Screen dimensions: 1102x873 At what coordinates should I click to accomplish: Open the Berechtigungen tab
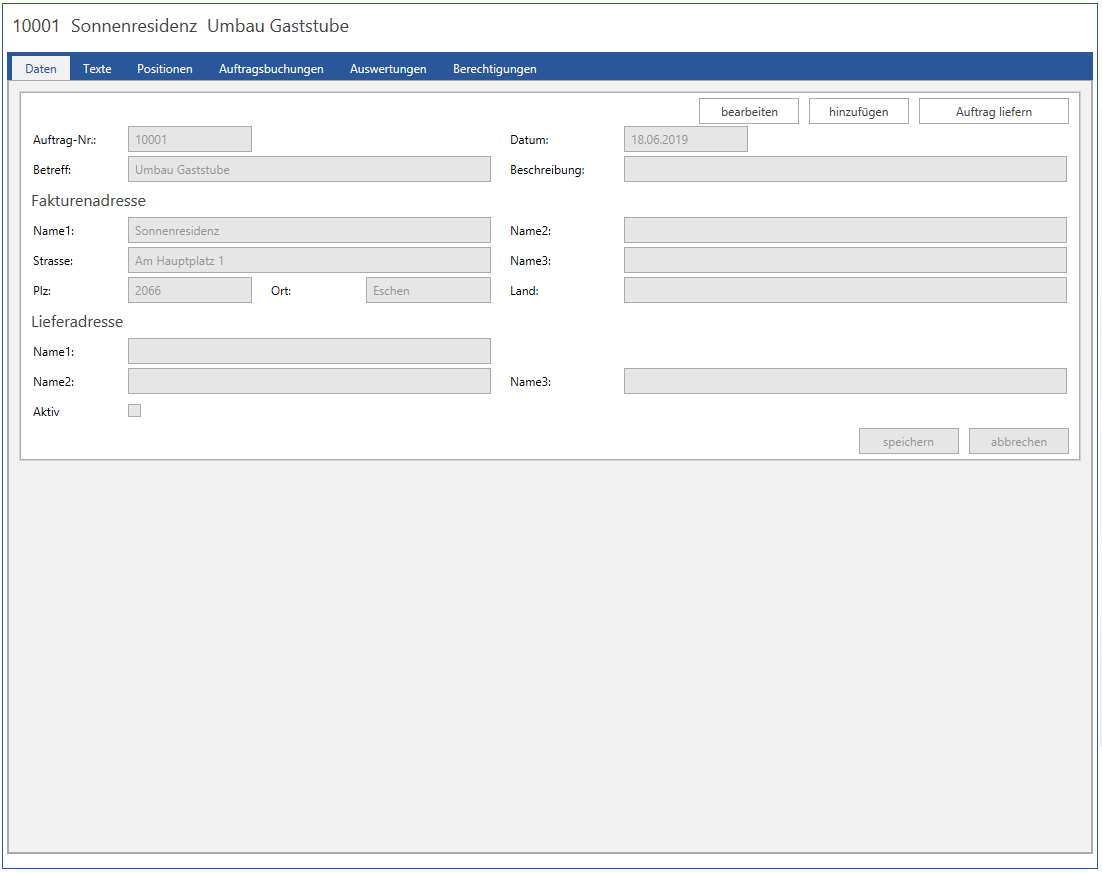pyautogui.click(x=494, y=69)
